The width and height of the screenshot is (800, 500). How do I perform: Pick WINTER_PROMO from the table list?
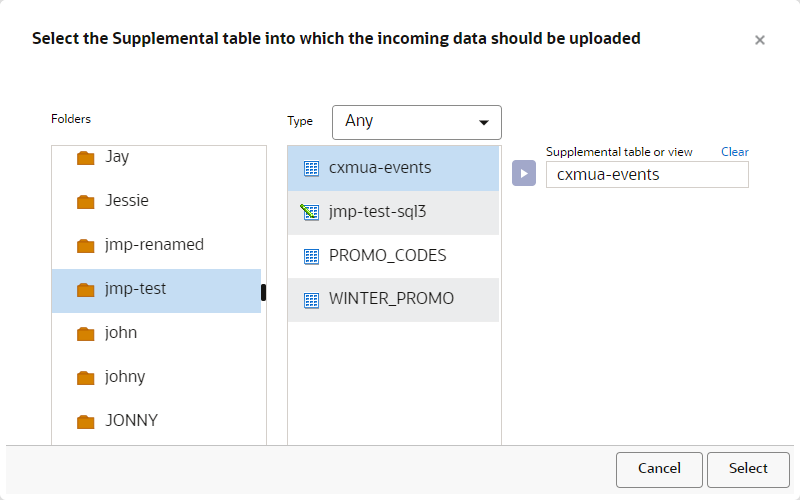click(391, 299)
